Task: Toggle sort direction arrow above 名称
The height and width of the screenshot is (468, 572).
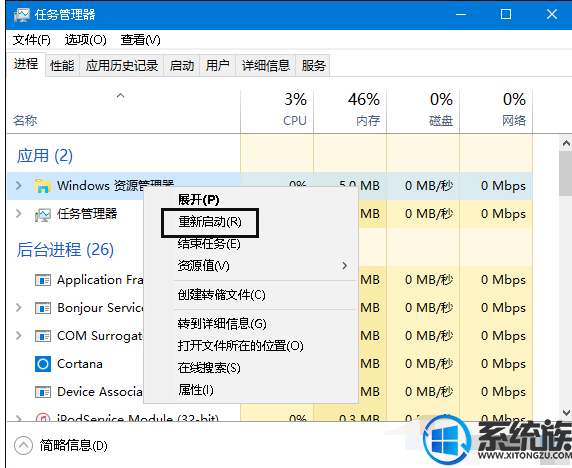Action: (x=120, y=96)
